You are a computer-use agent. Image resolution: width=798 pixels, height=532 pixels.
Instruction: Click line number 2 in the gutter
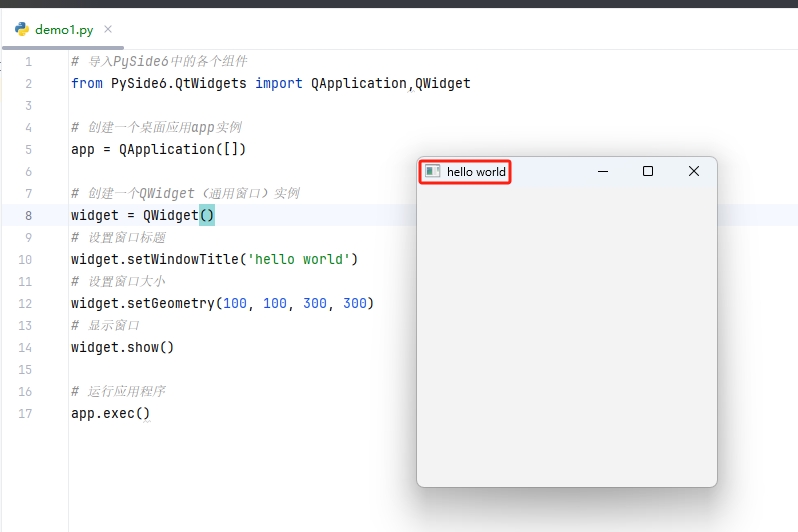28,84
